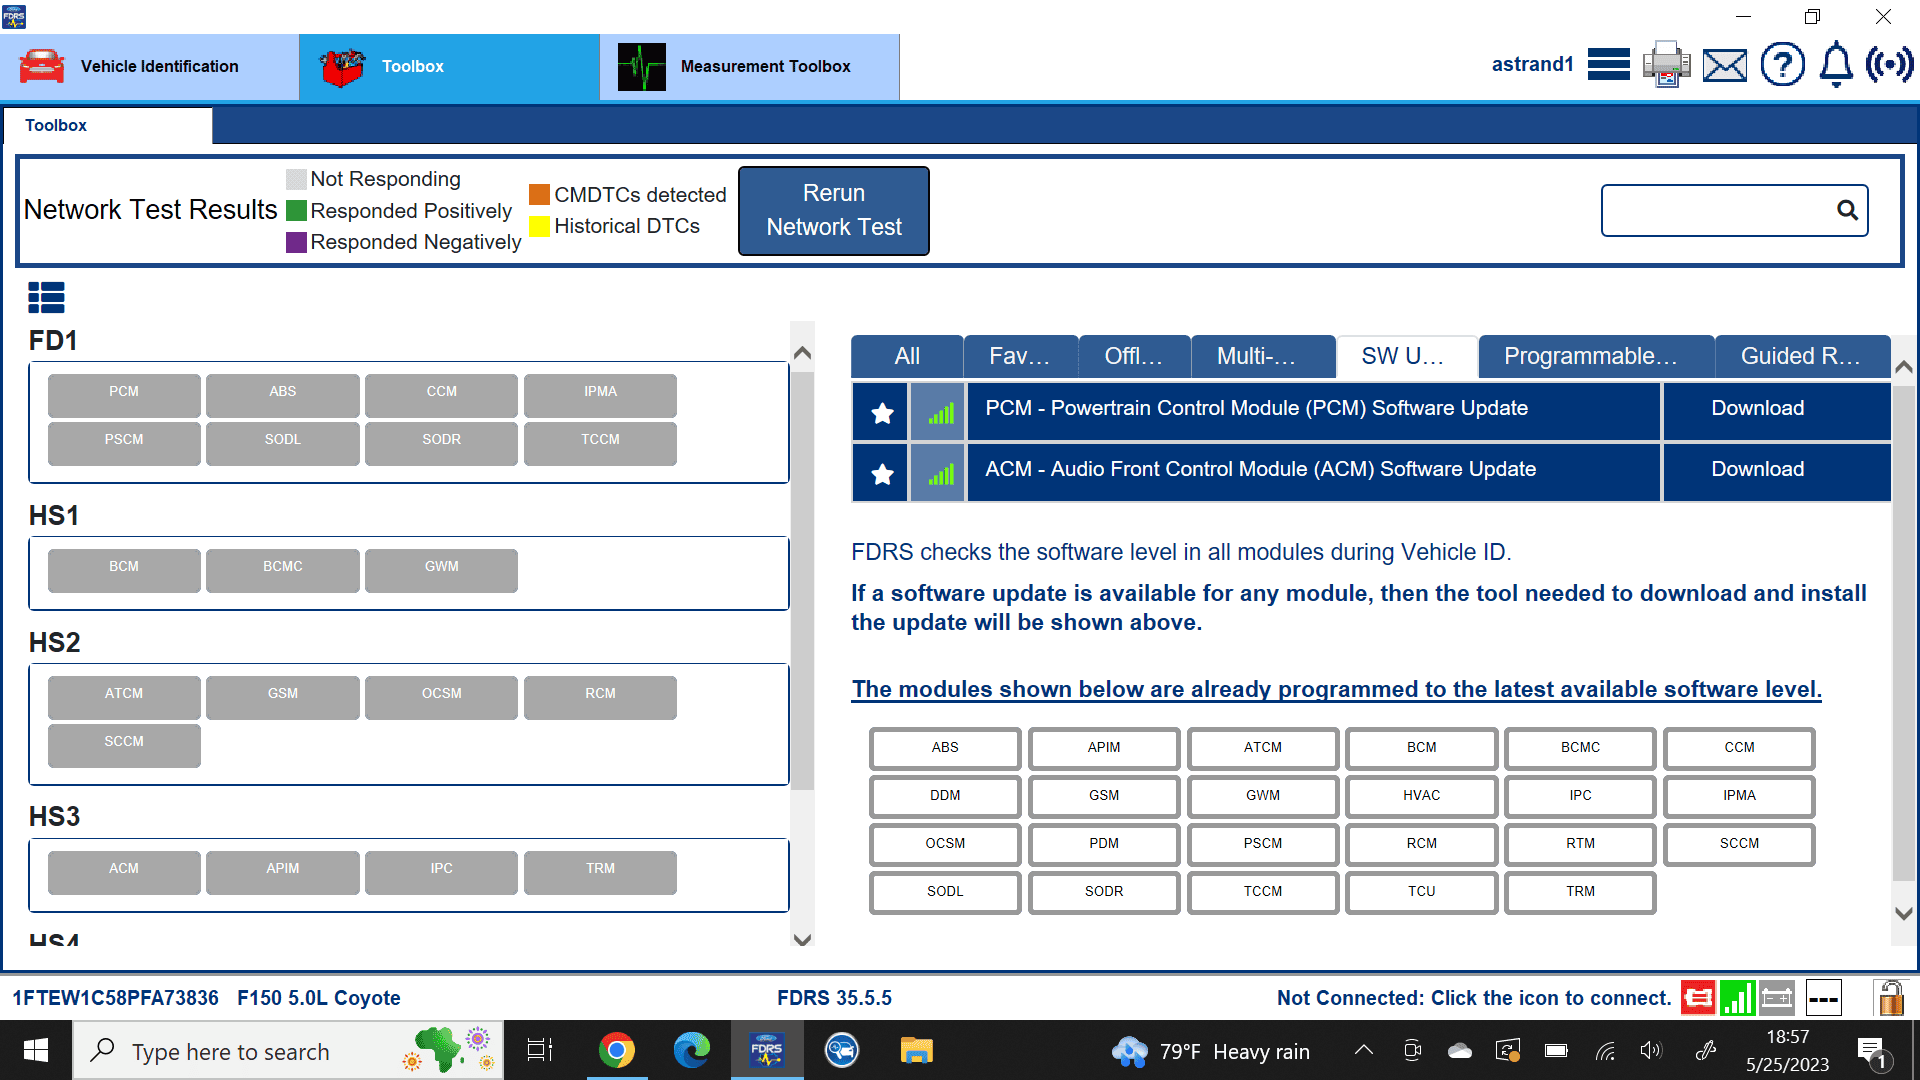Open the hamburger menu next to astrand1
The image size is (1920, 1080).
(1608, 65)
